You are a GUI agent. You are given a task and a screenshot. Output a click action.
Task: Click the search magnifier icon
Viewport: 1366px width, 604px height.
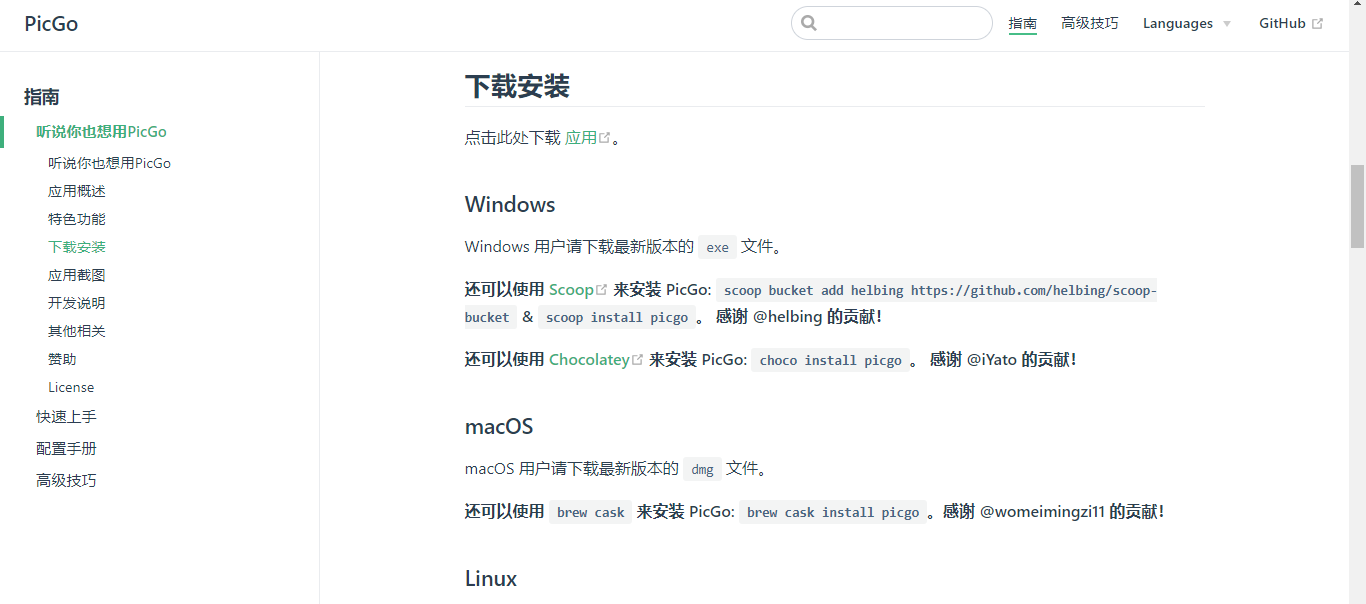tap(809, 23)
